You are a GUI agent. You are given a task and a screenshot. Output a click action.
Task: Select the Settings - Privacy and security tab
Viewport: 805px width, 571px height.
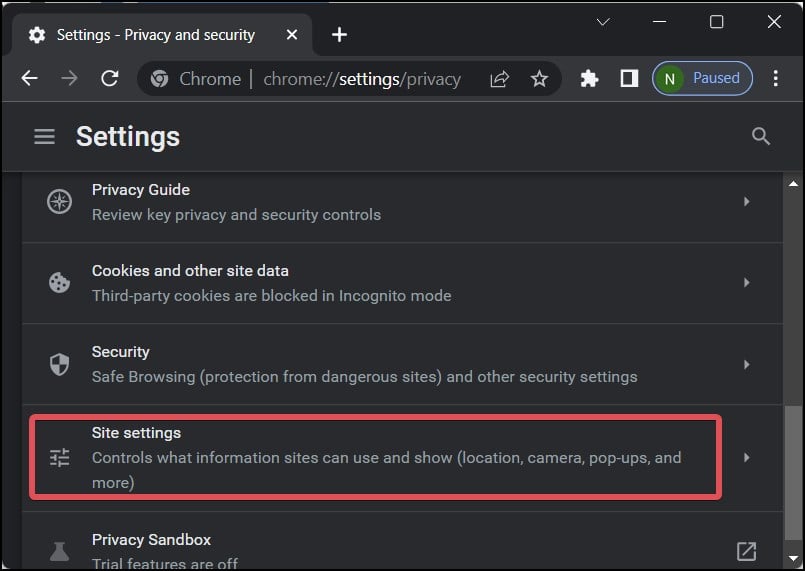162,34
